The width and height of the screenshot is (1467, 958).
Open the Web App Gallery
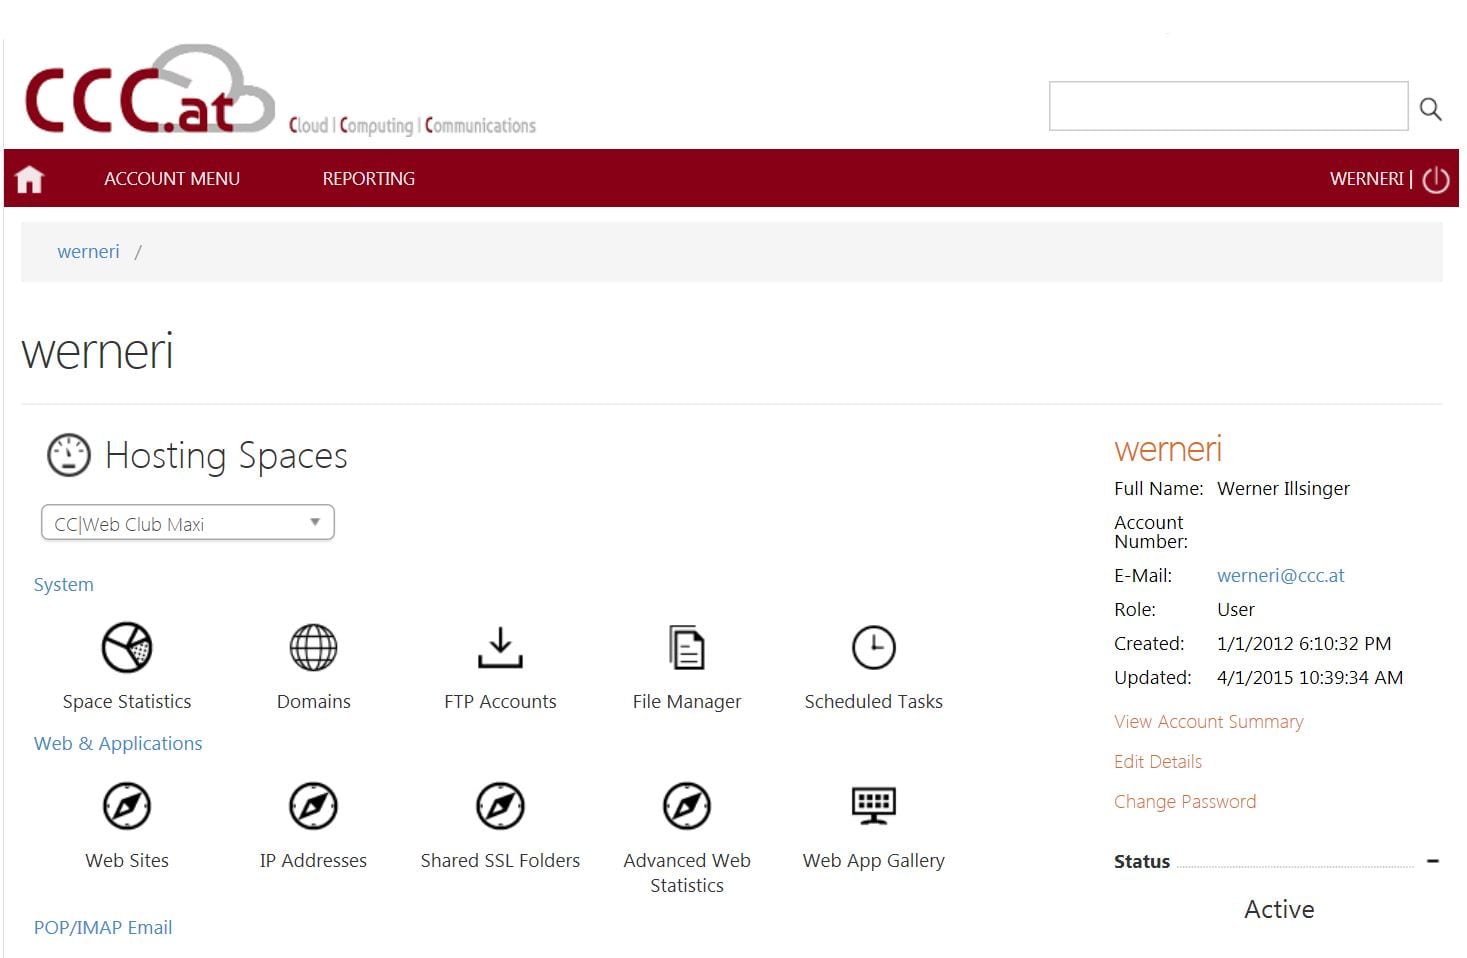[872, 822]
